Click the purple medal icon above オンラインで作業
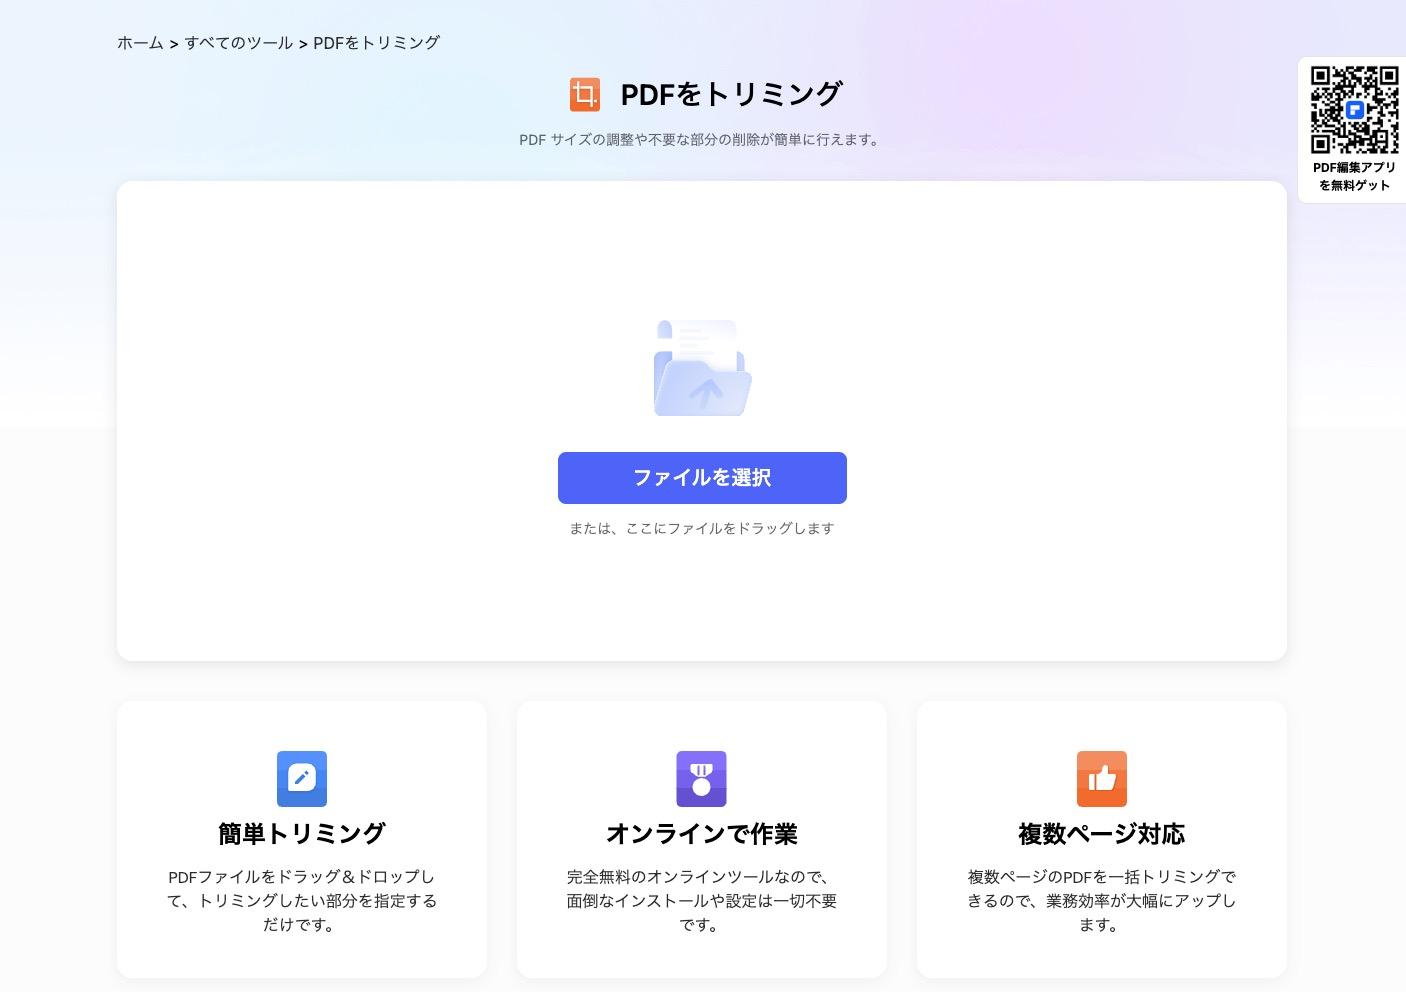The width and height of the screenshot is (1406, 992). pyautogui.click(x=701, y=779)
